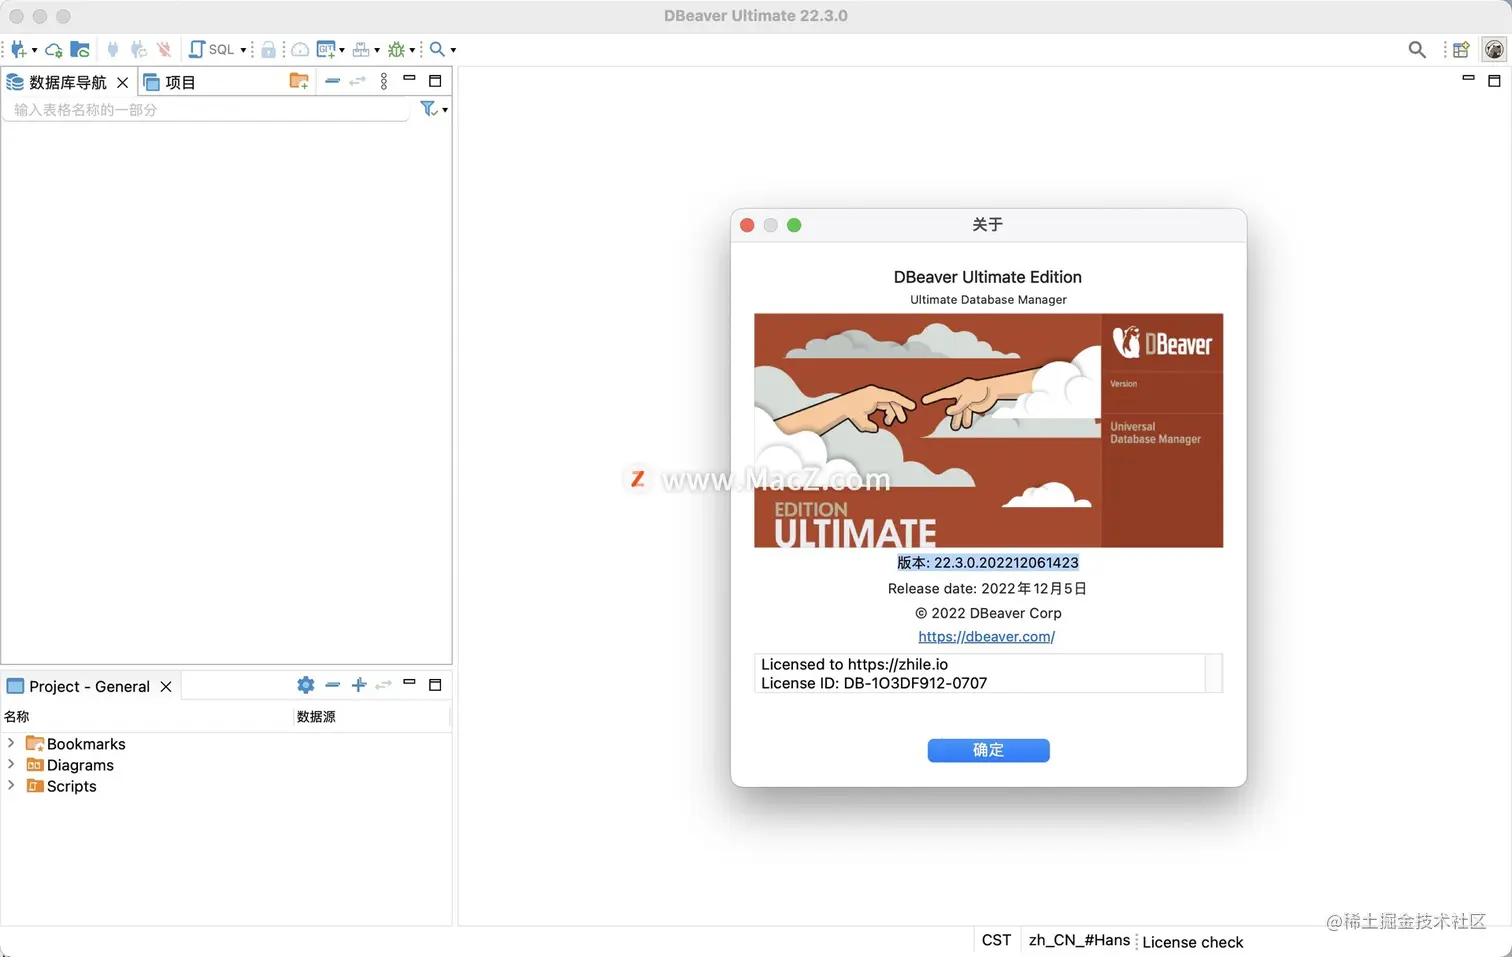Maximize the Project - General panel

(x=435, y=685)
